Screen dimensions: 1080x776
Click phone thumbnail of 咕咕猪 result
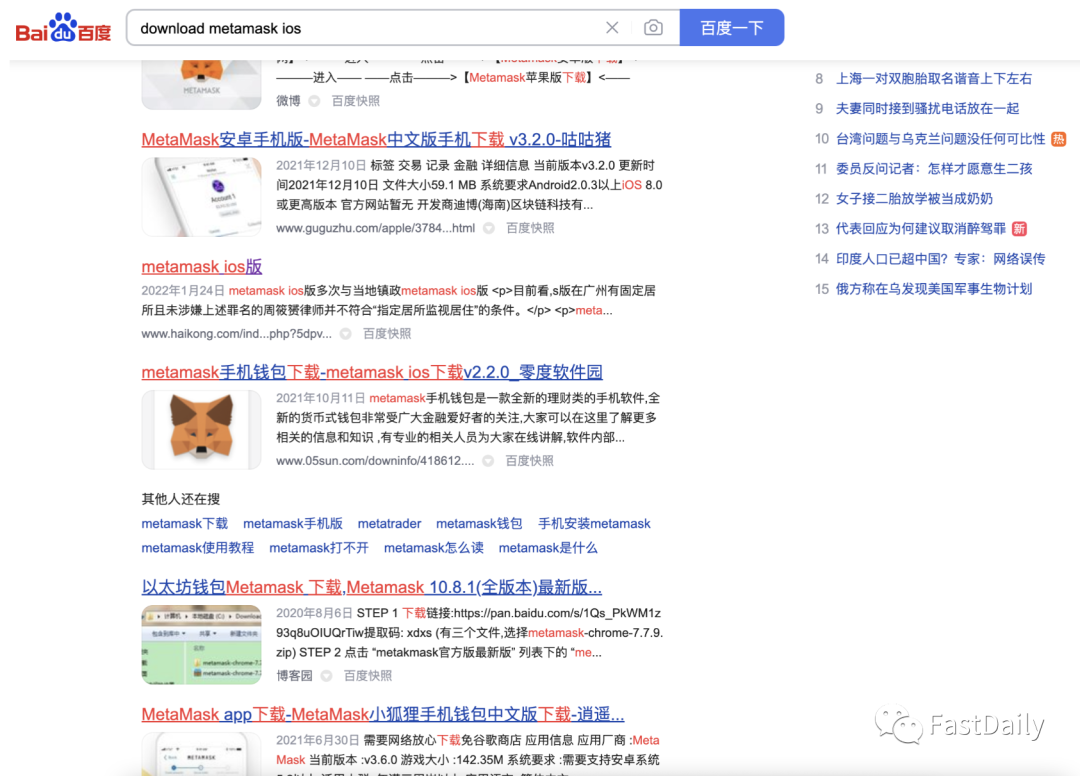[201, 197]
